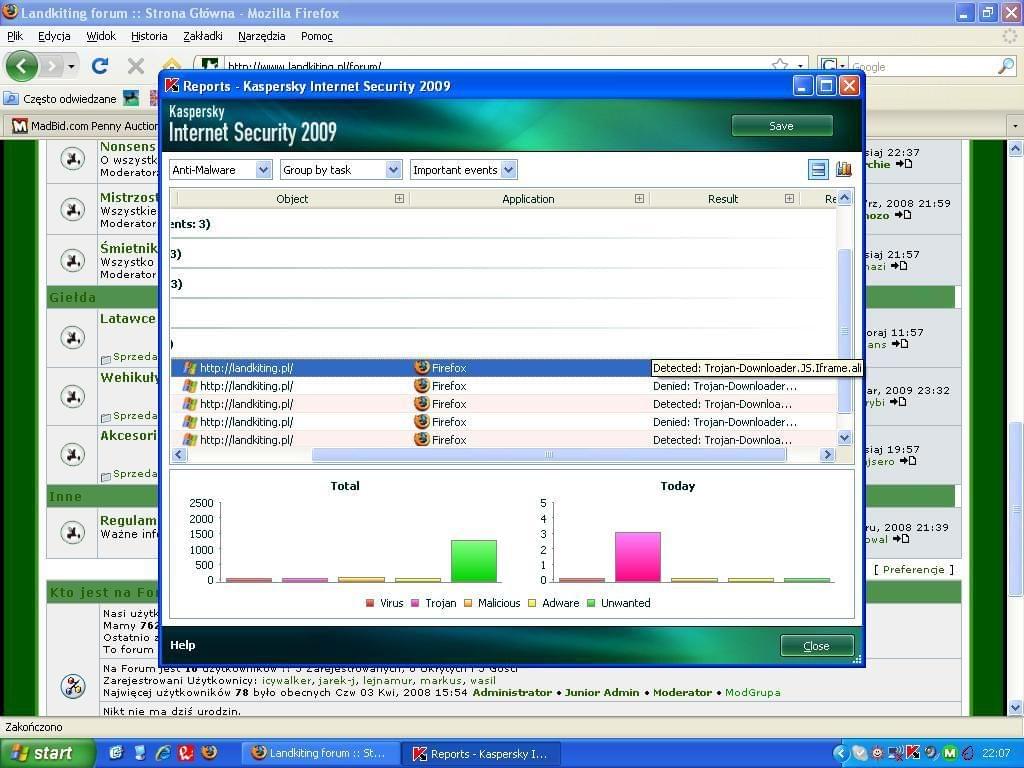This screenshot has width=1024, height=768.
Task: Click last-post arrow icon at time 19:57
Action: (x=908, y=460)
